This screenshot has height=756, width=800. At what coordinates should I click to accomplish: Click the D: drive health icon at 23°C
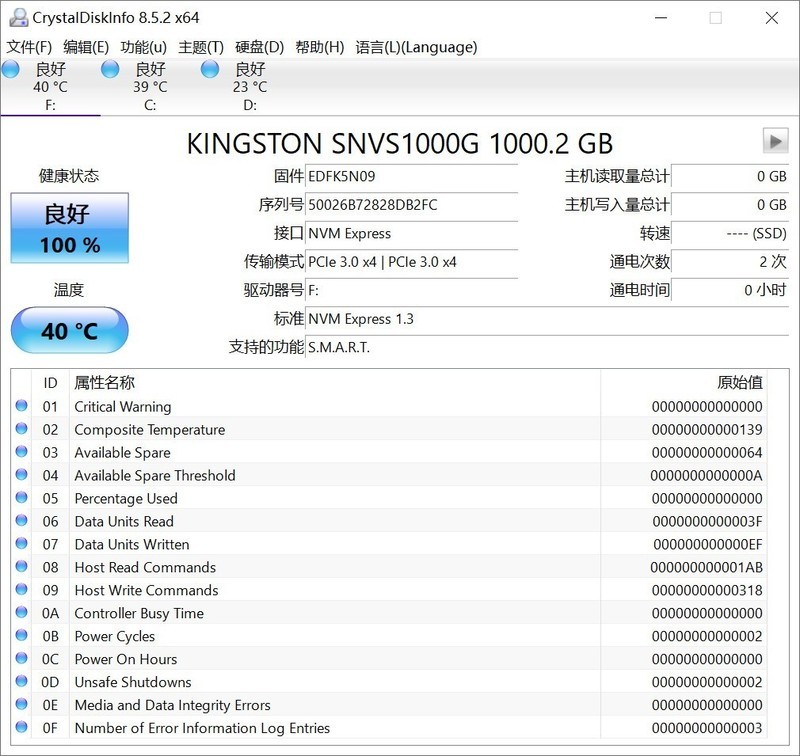[210, 69]
